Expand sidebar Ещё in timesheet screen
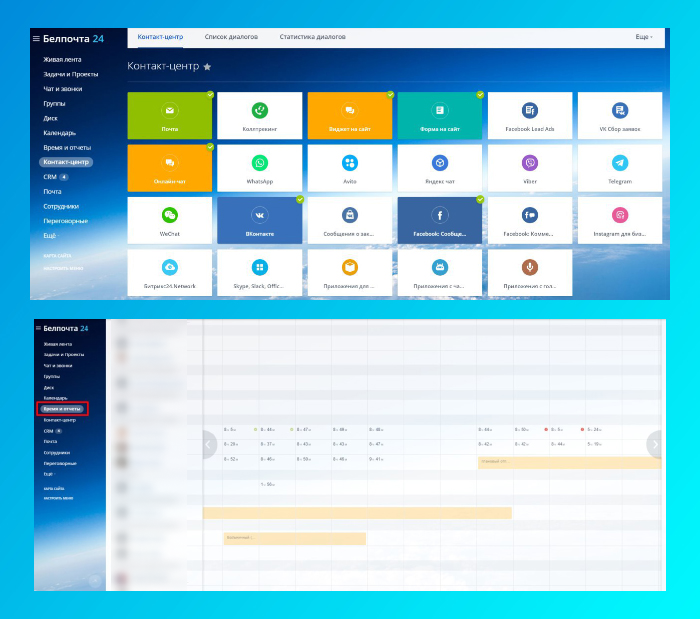This screenshot has height=619, width=700. (49, 474)
